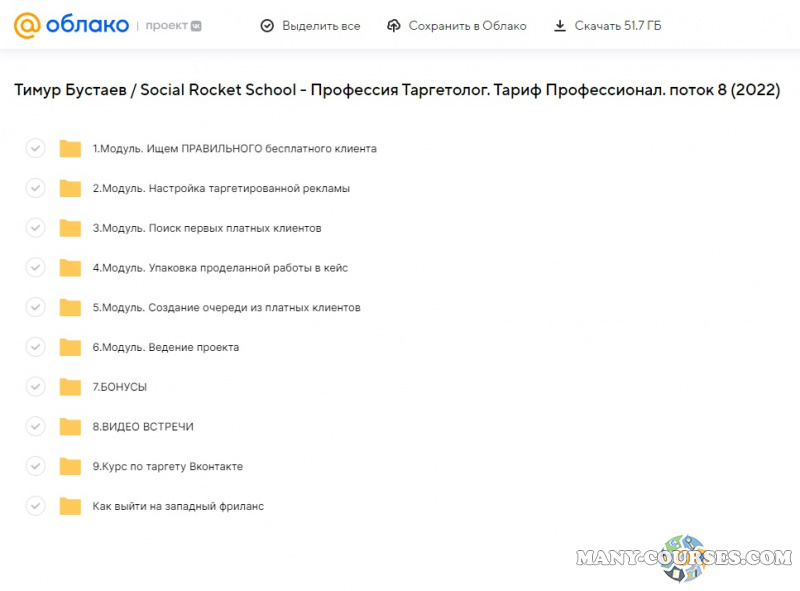Click the cloud upload icon in toolbar
The height and width of the screenshot is (591, 800).
point(393,25)
